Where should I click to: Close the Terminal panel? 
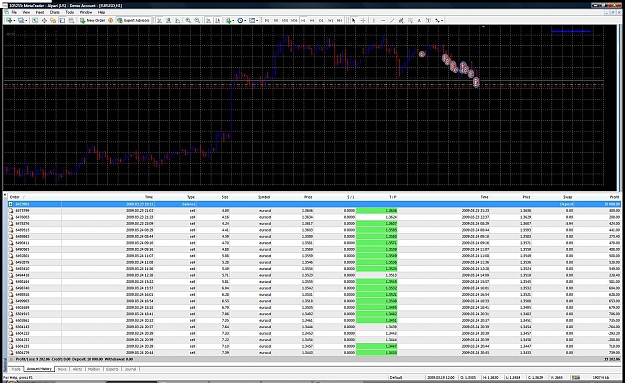pos(5,195)
